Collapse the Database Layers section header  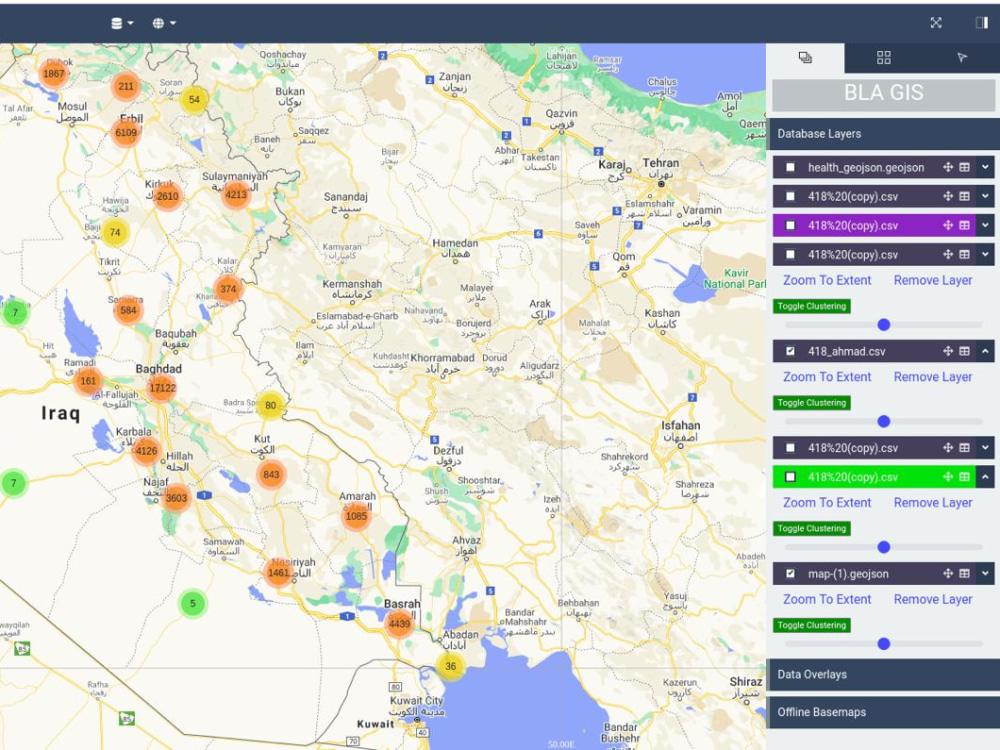click(883, 134)
